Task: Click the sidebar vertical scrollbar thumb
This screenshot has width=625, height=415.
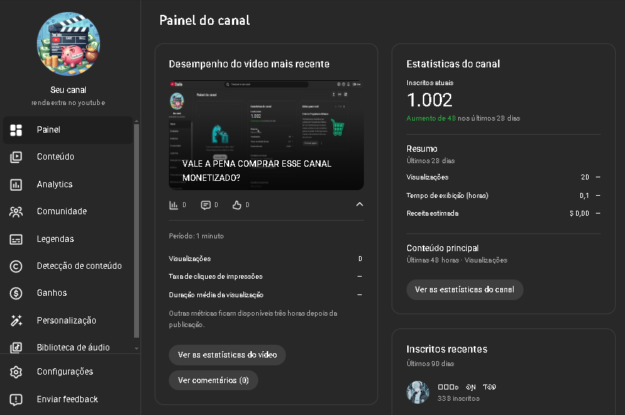Action: coord(136,231)
